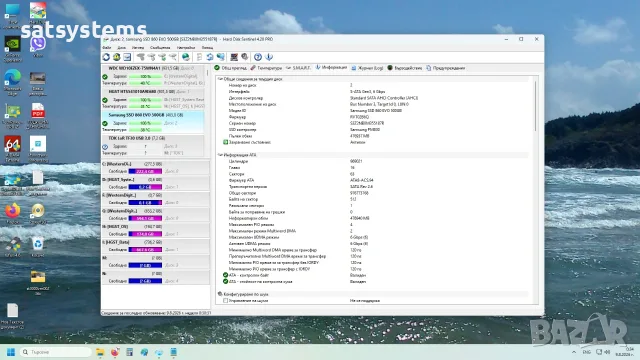Click the Standard SATA AHCI Controller value
The width and height of the screenshot is (640, 360).
[x=384, y=98]
